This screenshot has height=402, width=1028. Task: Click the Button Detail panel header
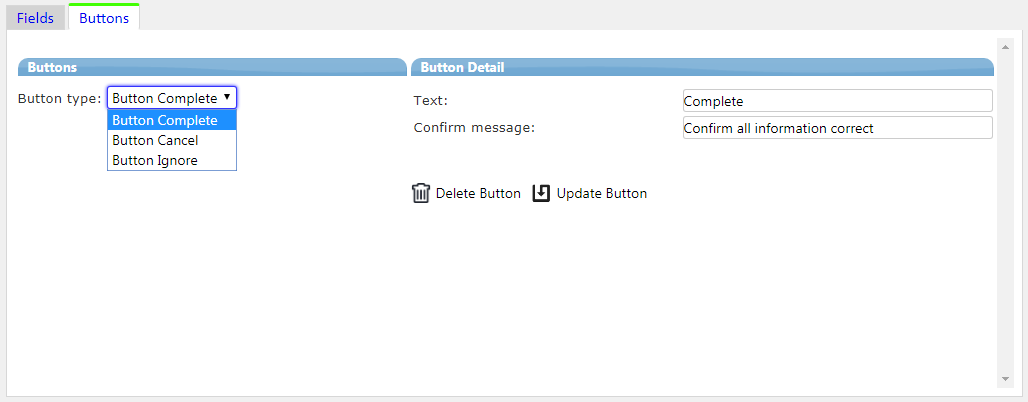tap(702, 67)
